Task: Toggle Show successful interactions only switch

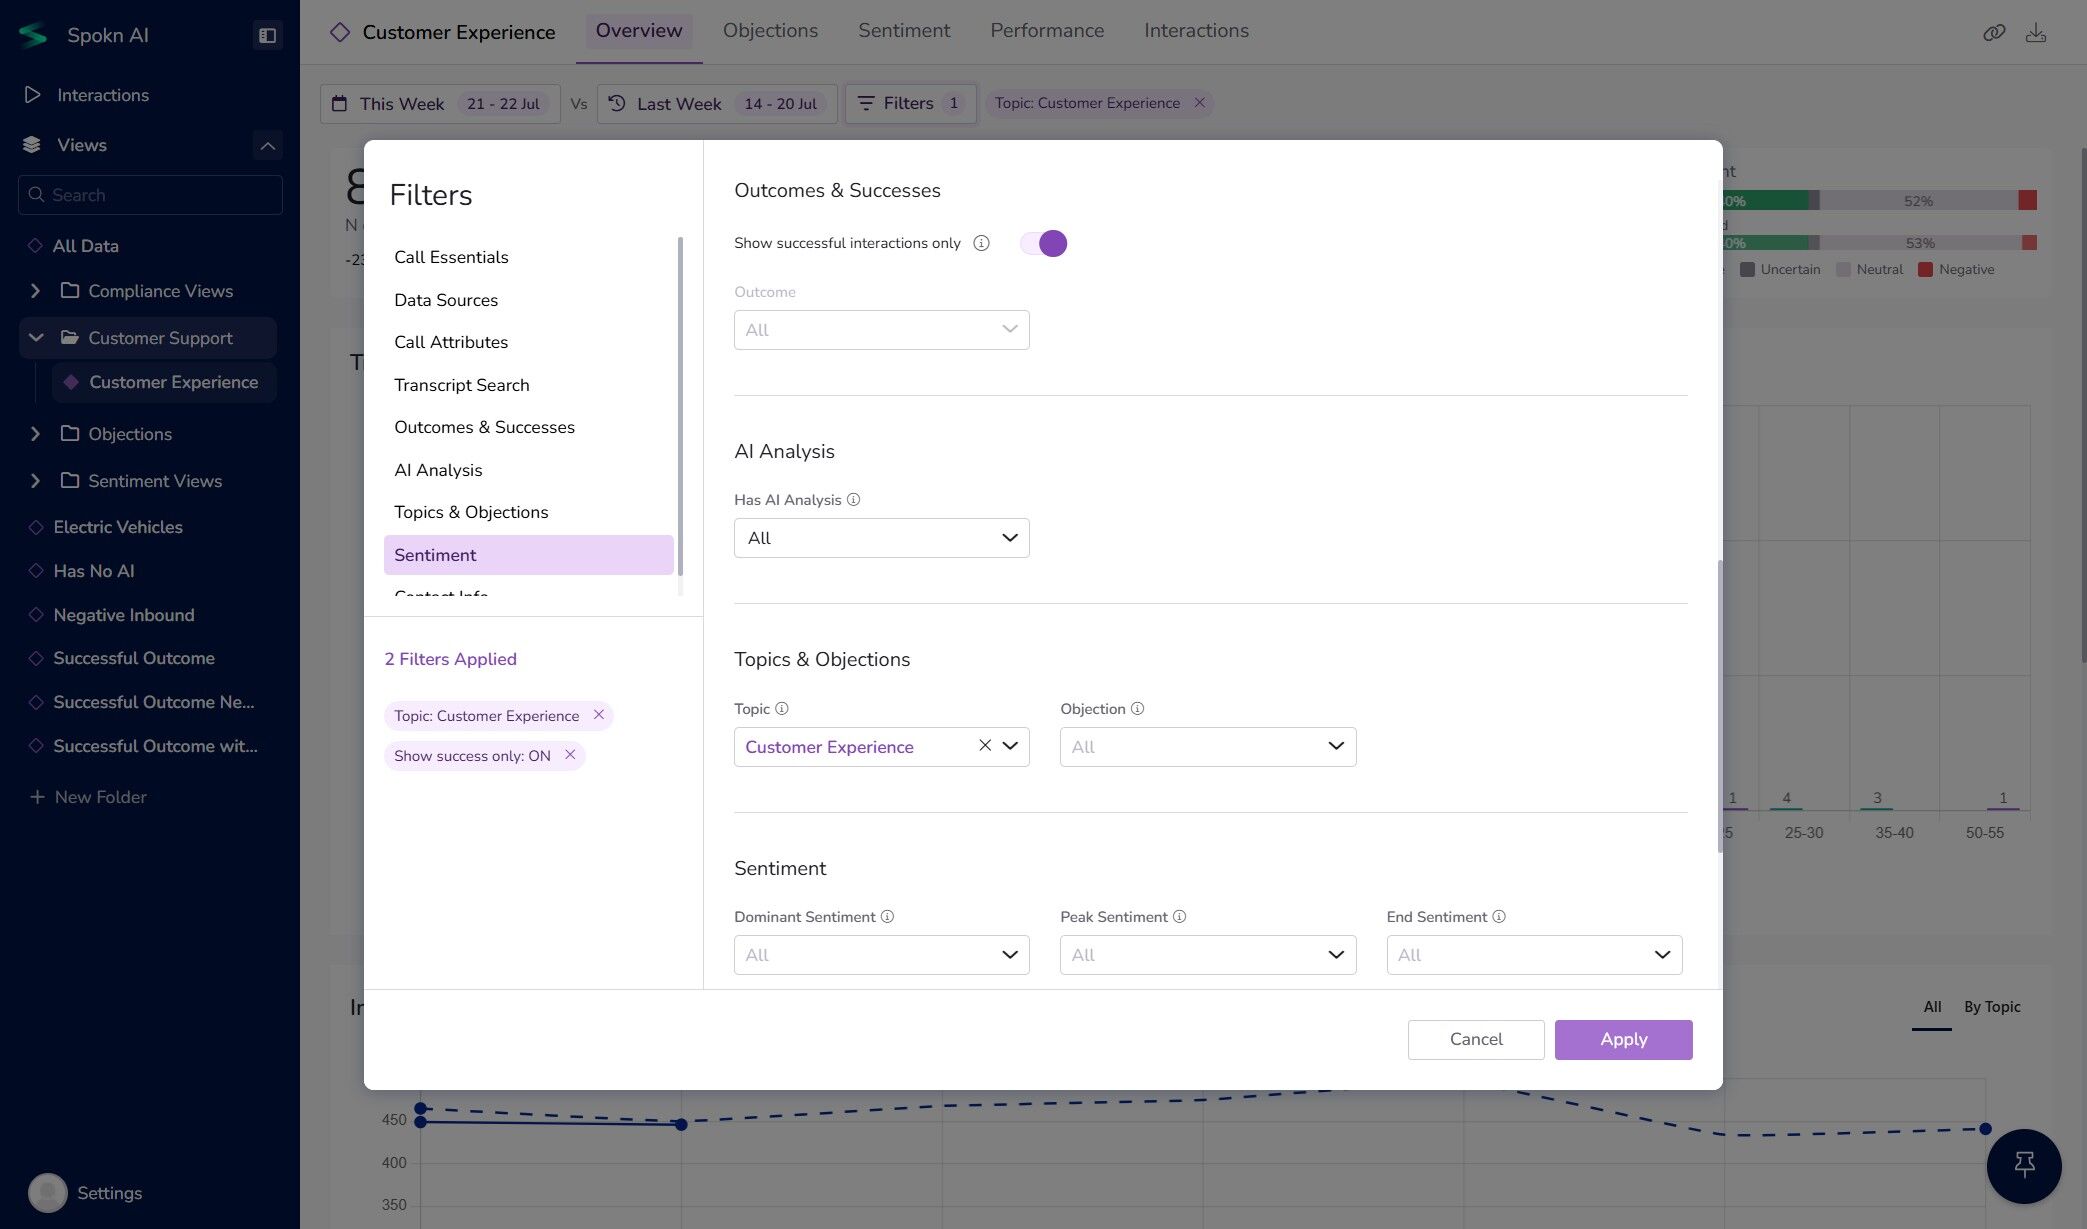Action: [1043, 243]
